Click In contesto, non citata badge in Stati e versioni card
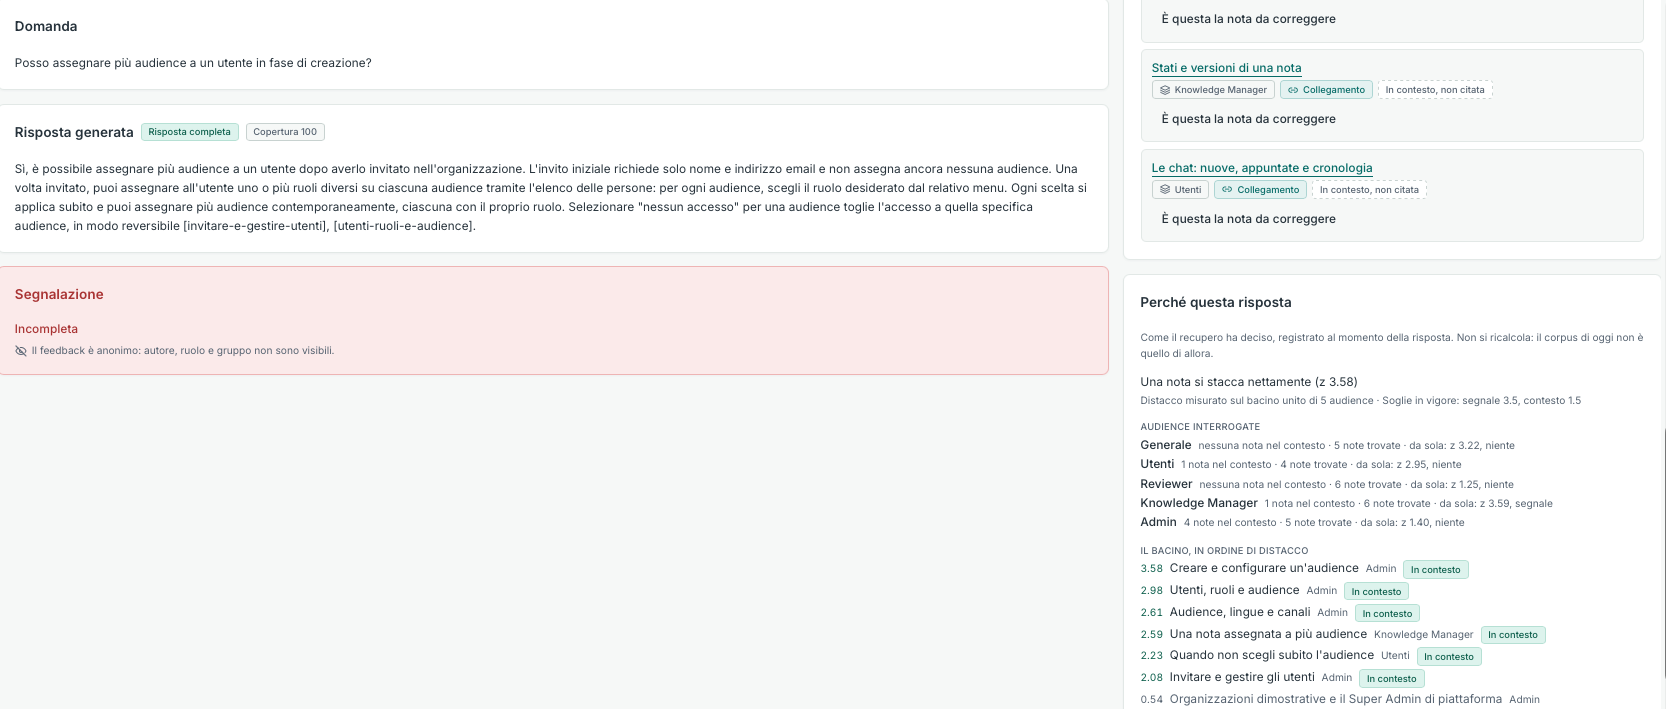Screen dimensions: 1666x709 (1435, 90)
